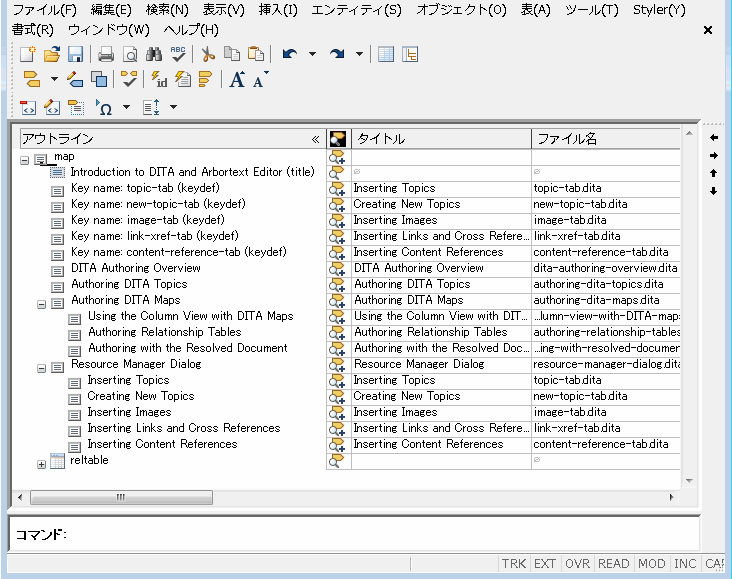
Task: Open the dropdown beside the Omega icon
Action: 127,107
